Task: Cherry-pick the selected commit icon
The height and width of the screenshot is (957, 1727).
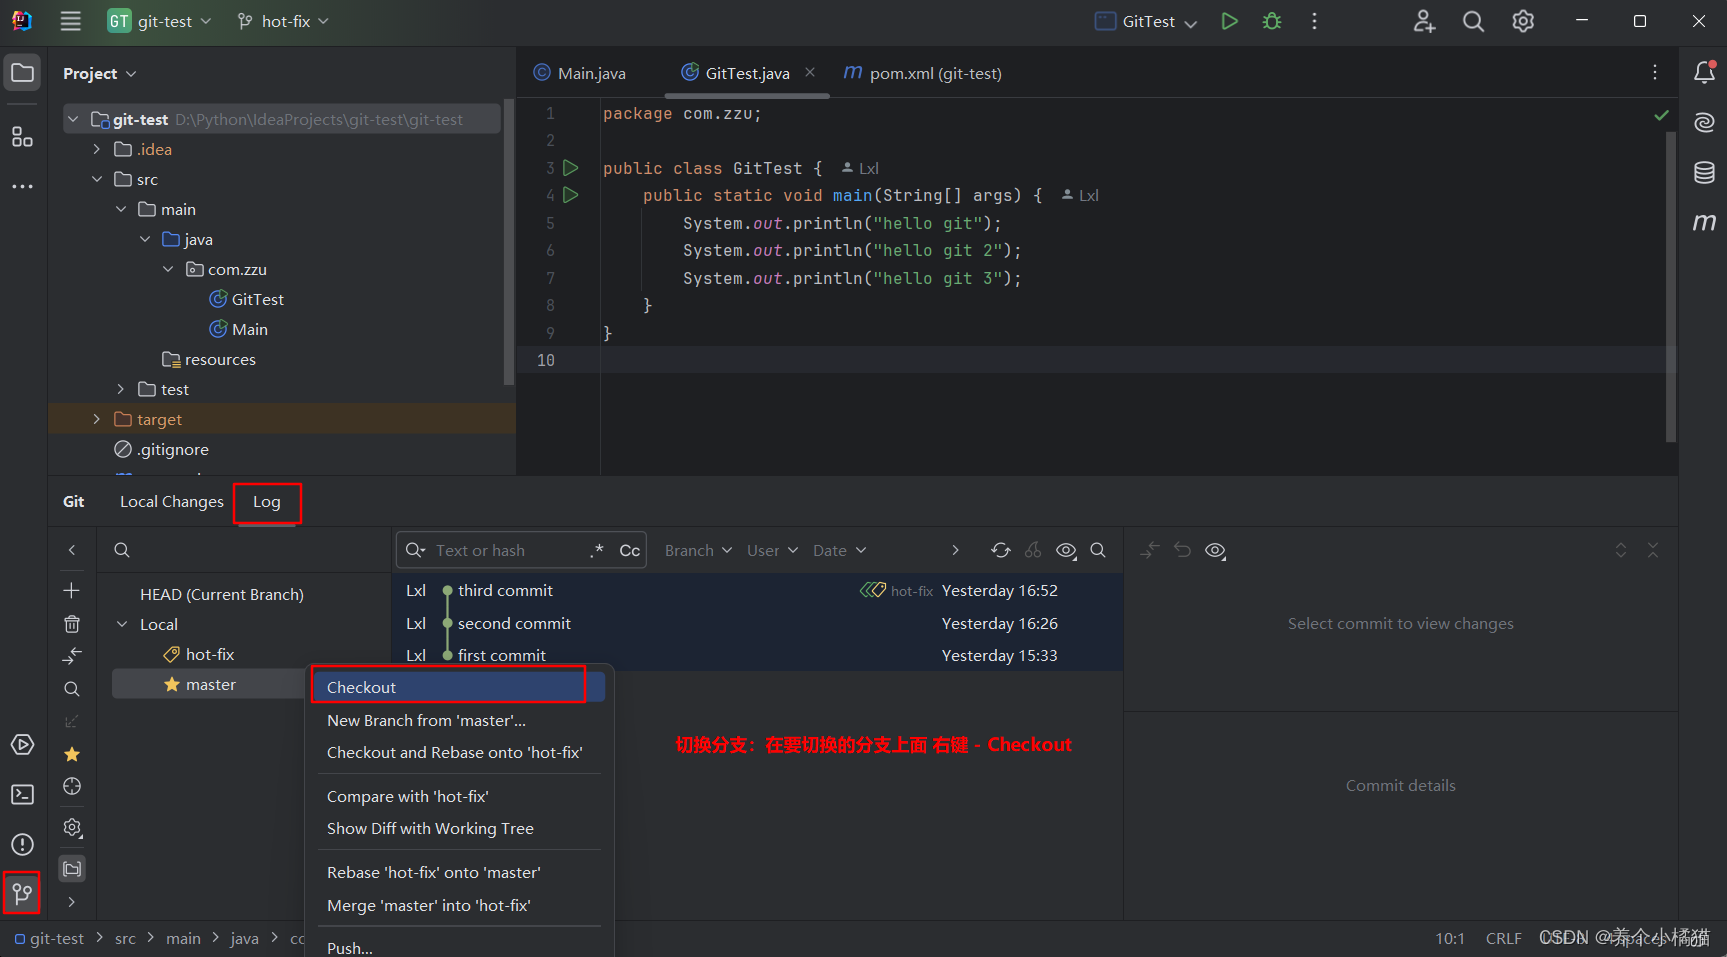Action: click(1033, 550)
